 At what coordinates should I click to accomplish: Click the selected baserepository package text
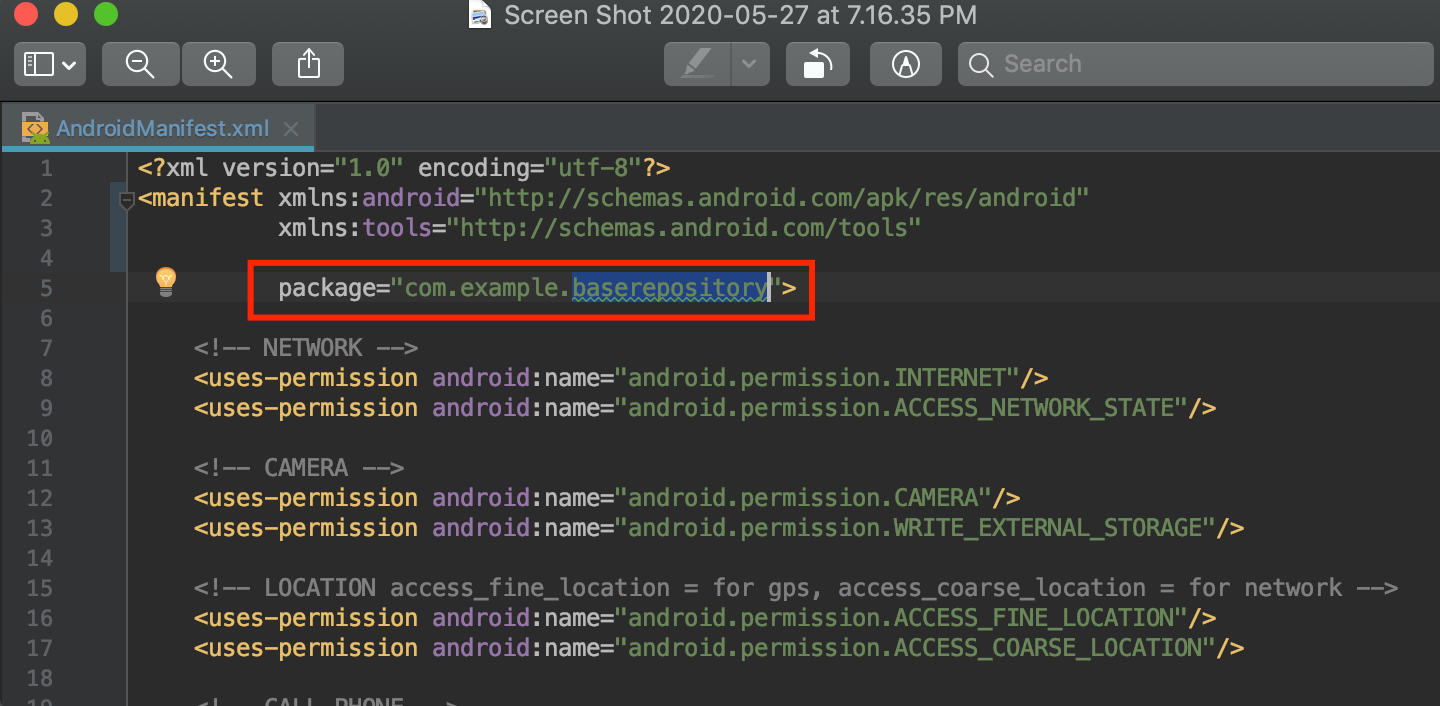point(670,288)
